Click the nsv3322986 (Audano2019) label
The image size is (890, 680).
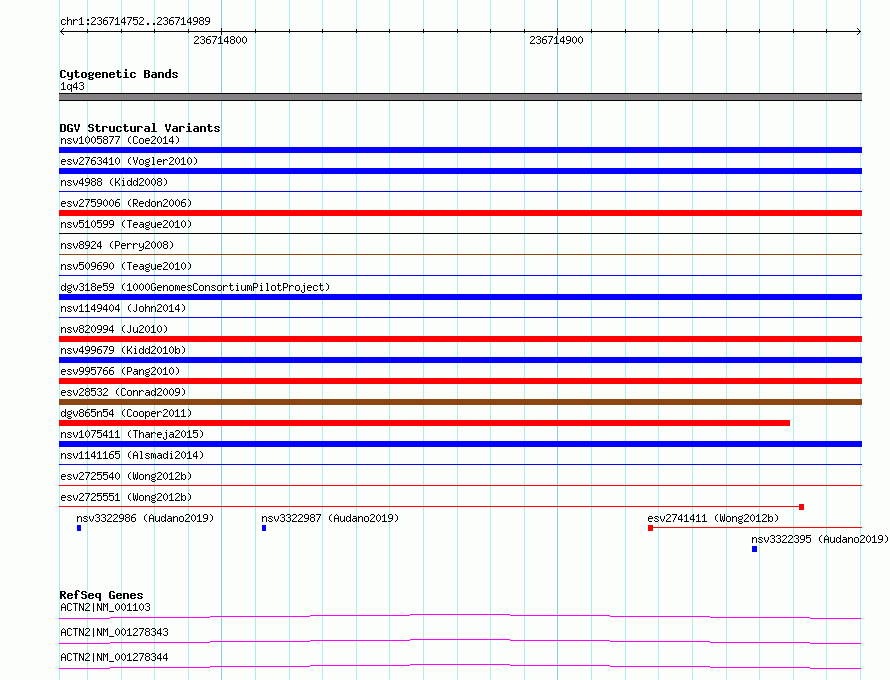(145, 518)
